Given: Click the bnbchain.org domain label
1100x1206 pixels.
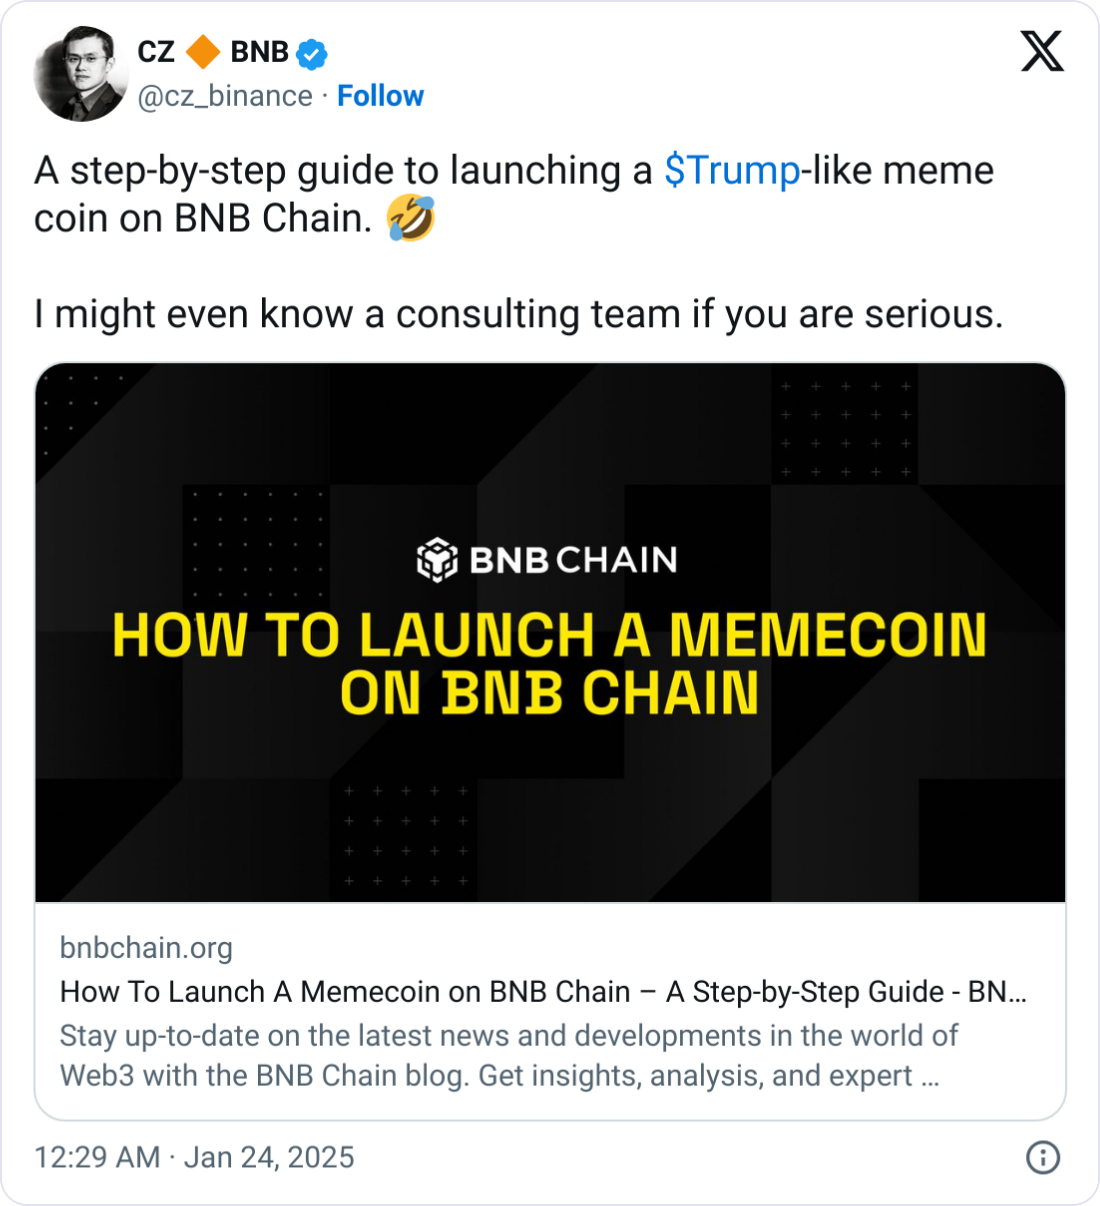Looking at the screenshot, I should tap(146, 948).
